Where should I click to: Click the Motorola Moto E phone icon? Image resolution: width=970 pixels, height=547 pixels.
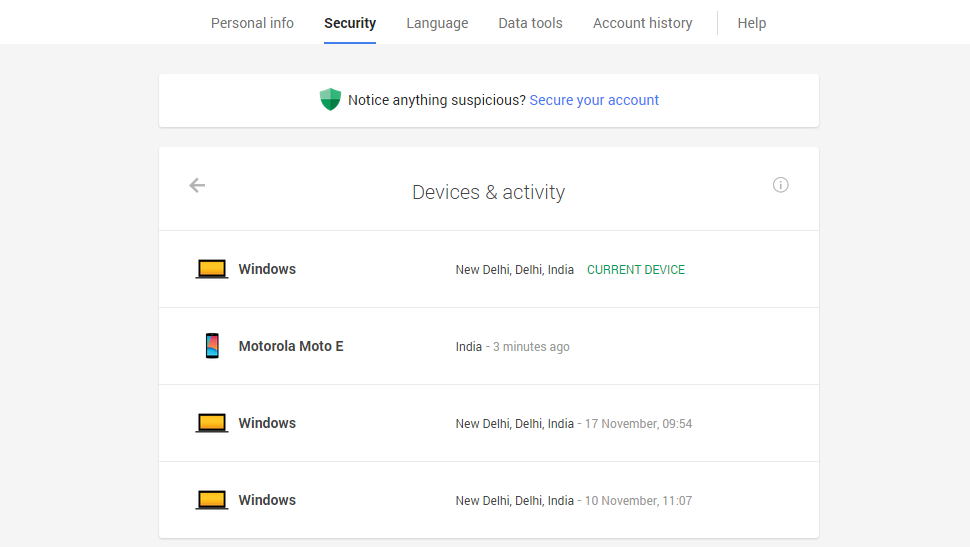tap(212, 346)
